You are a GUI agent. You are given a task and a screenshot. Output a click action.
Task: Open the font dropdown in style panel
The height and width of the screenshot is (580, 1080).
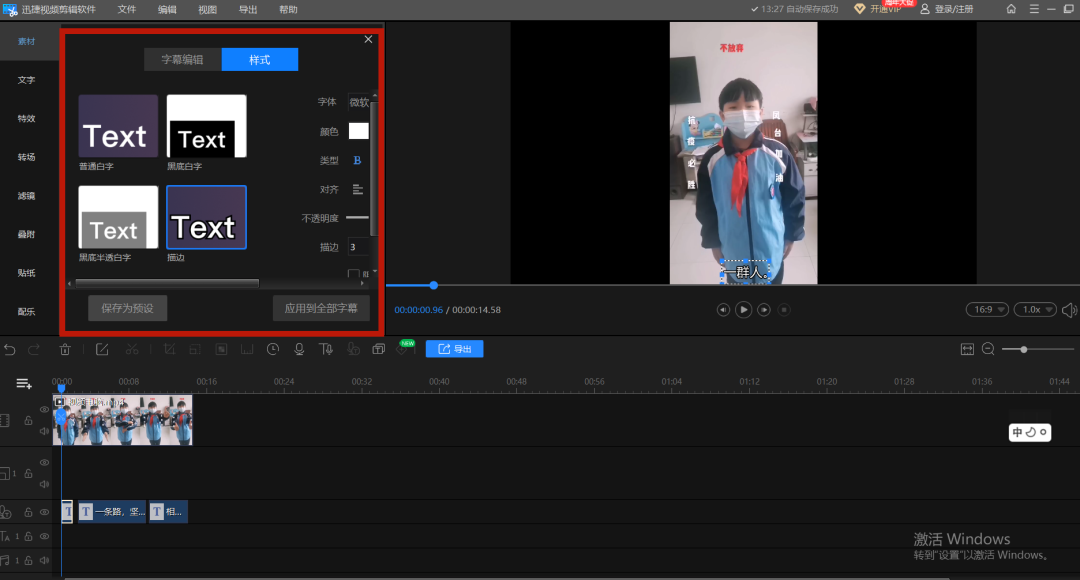359,102
